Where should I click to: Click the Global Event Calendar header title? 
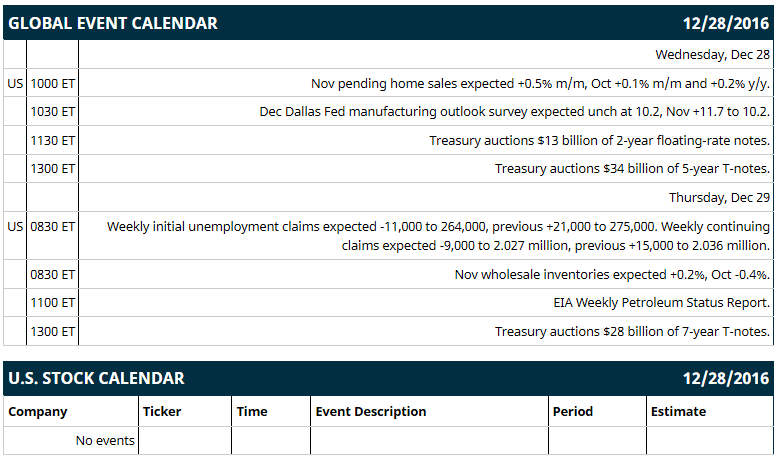point(113,23)
